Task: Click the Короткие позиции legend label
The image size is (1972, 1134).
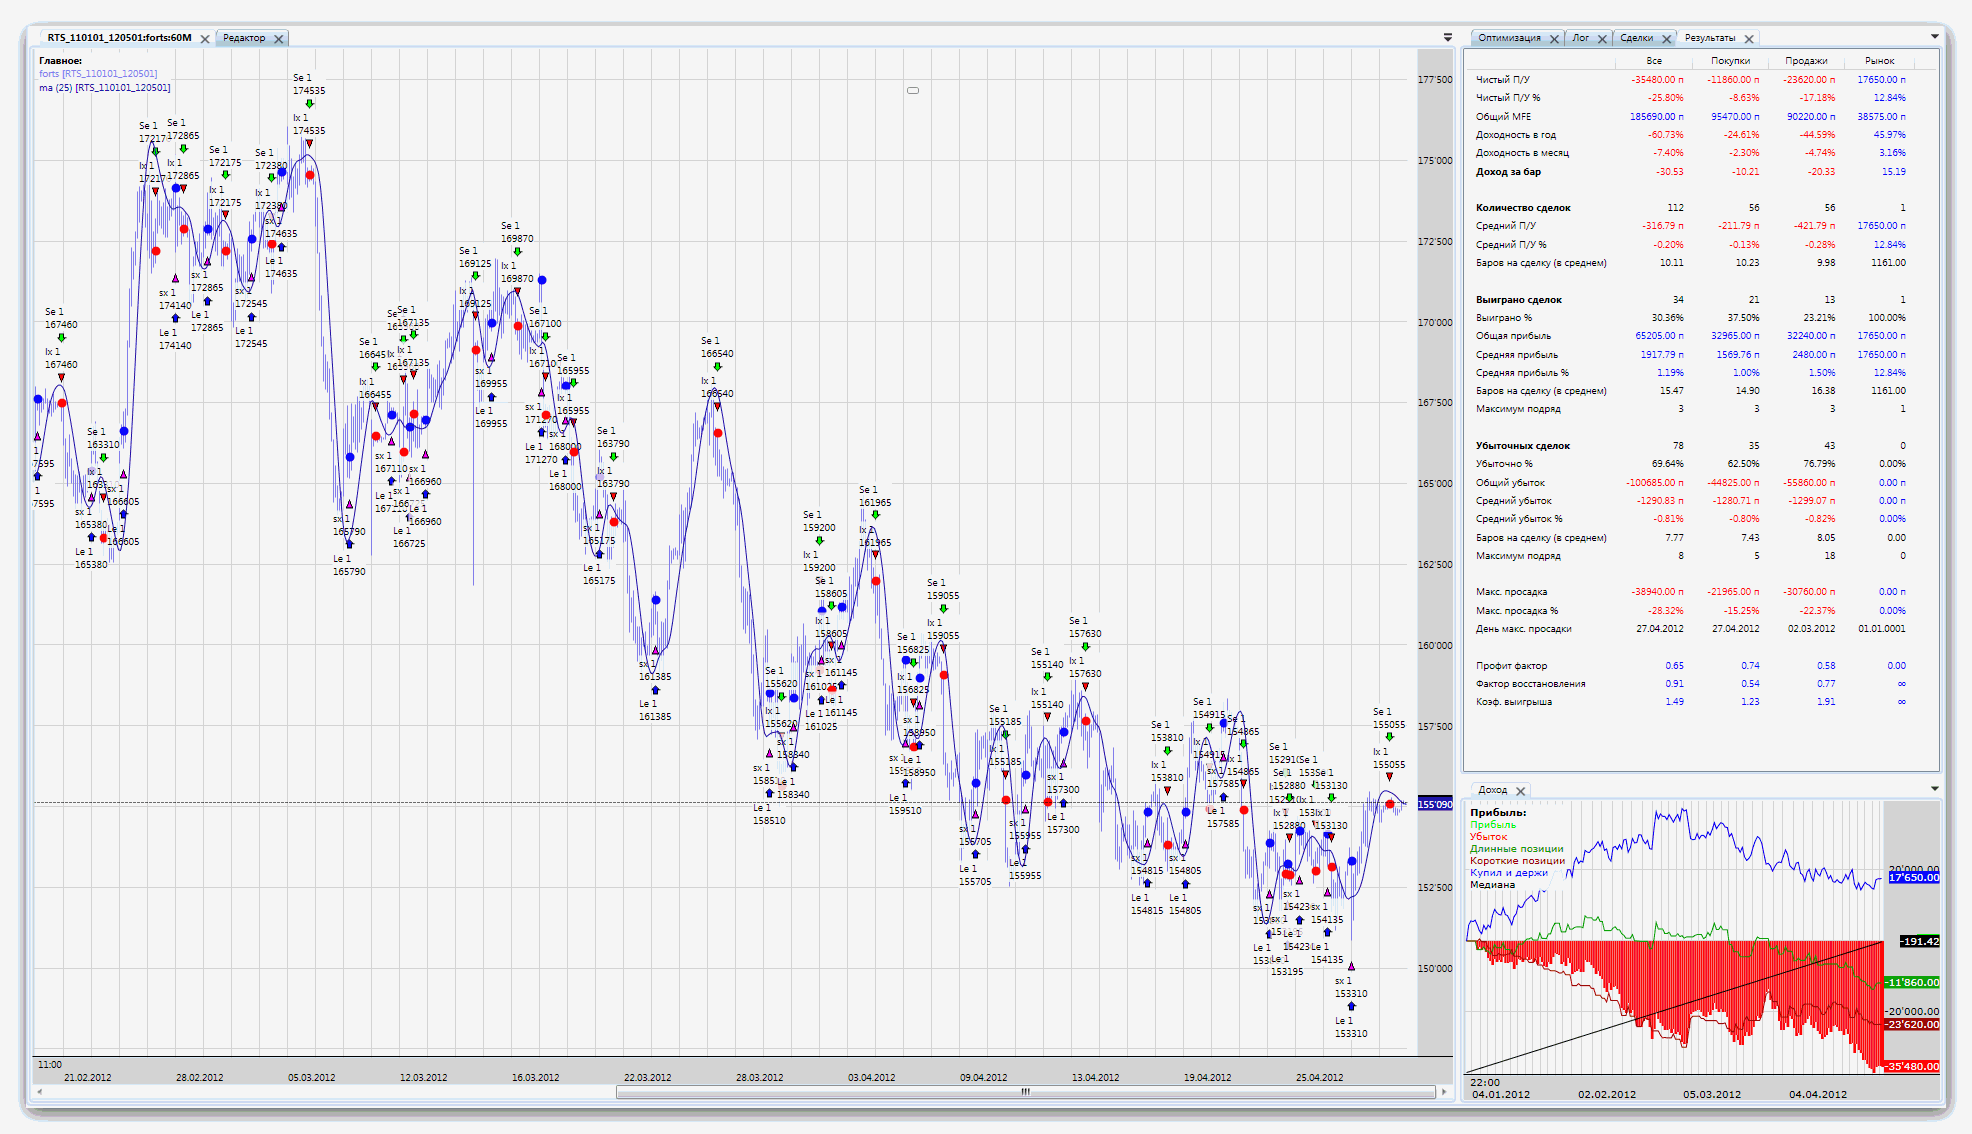Action: point(1517,861)
